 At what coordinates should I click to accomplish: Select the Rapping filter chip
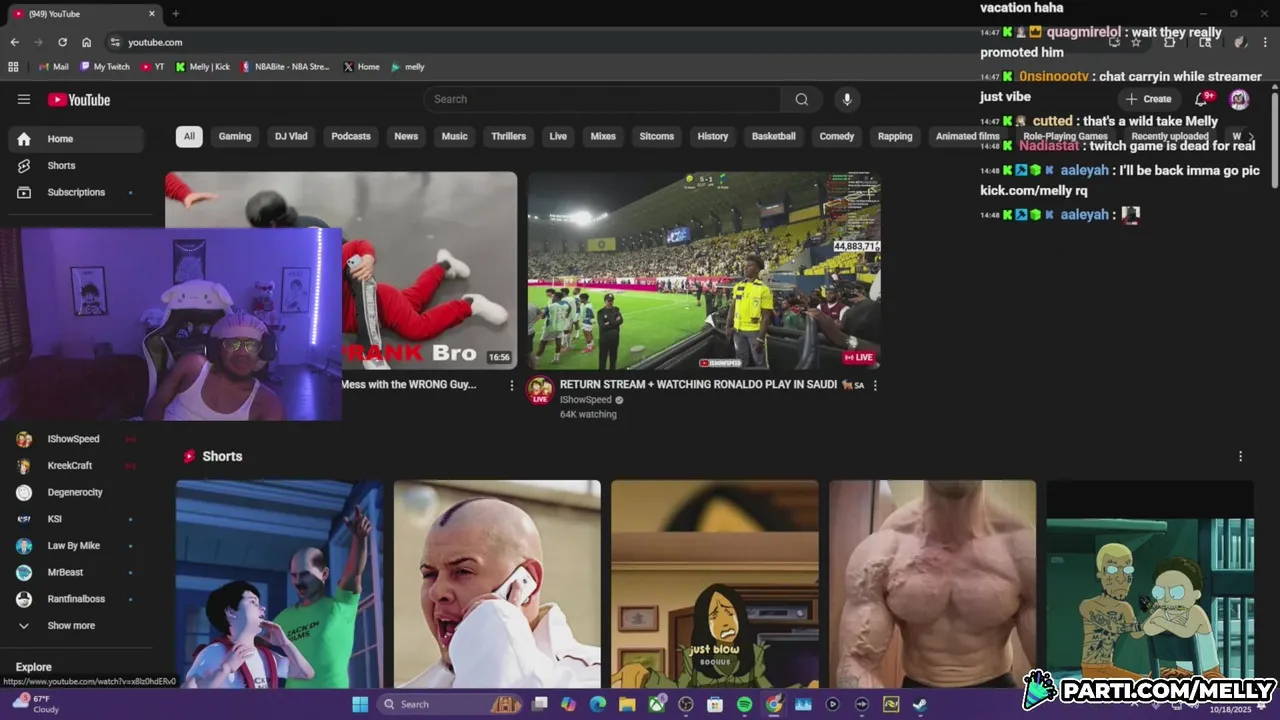tap(895, 136)
